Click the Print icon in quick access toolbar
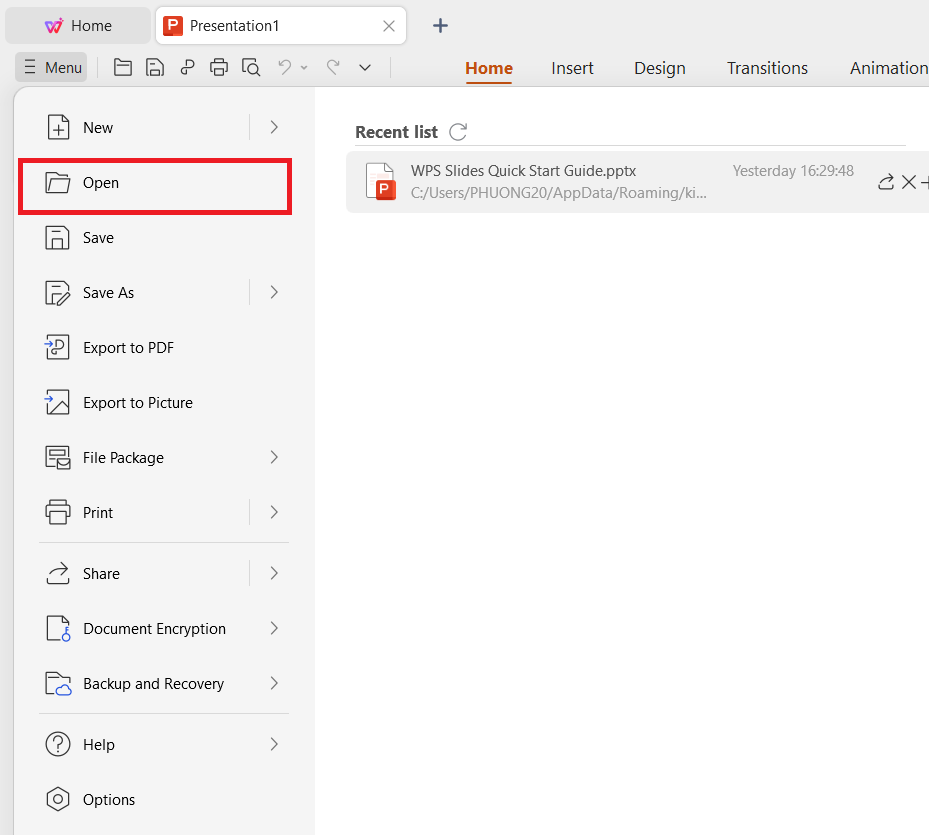 [x=219, y=68]
